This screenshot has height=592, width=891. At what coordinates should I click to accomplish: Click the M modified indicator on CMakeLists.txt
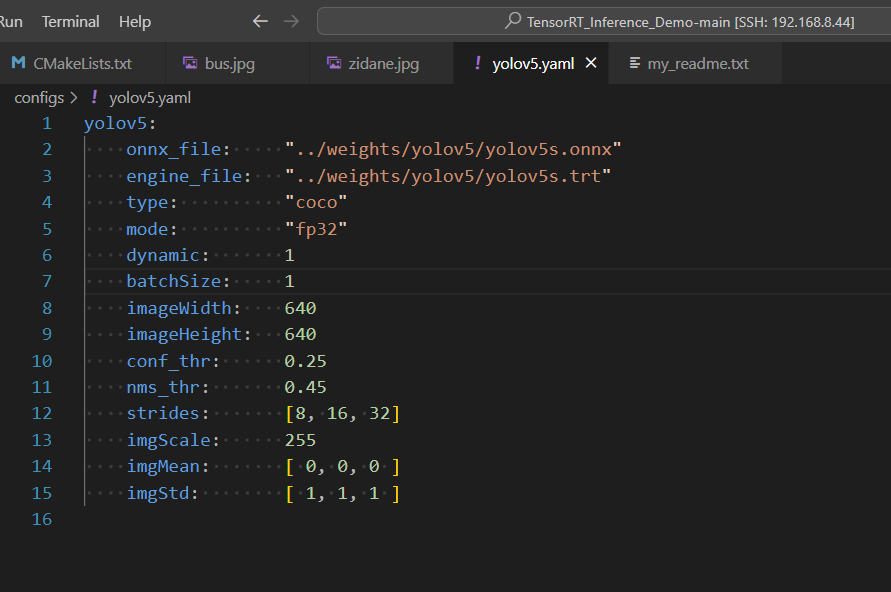coord(17,62)
